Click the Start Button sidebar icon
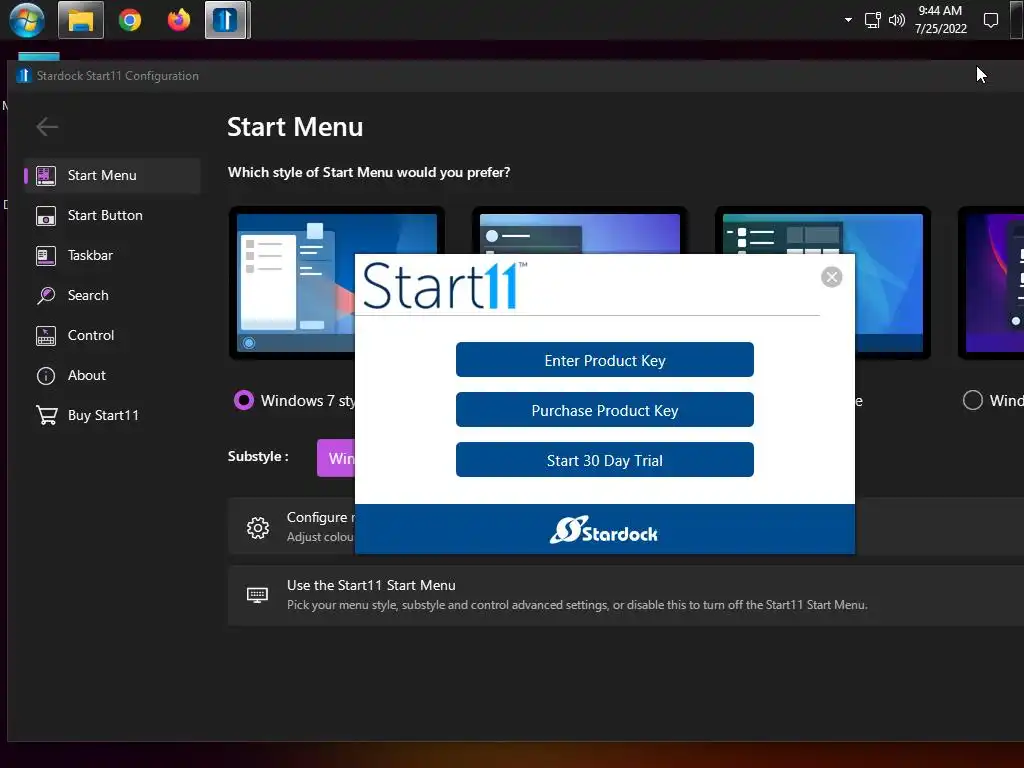Image resolution: width=1024 pixels, height=768 pixels. (46, 216)
